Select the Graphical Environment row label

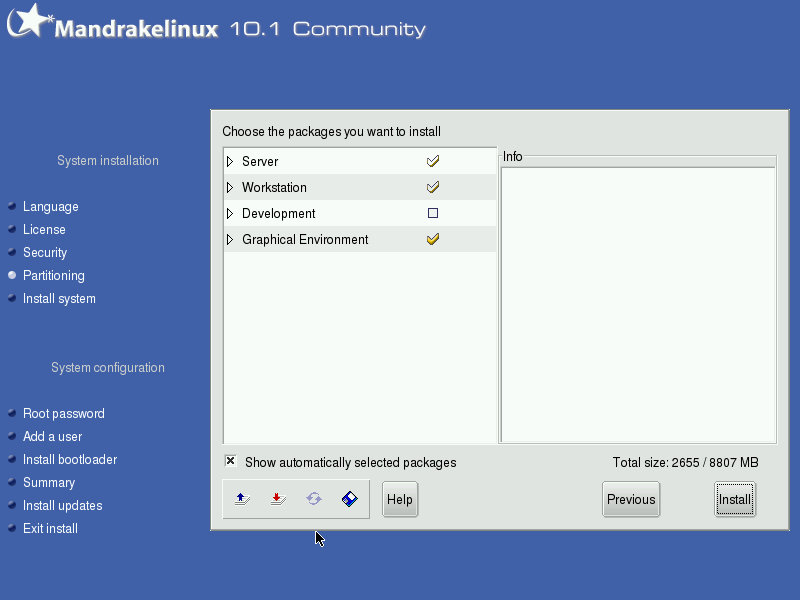305,239
